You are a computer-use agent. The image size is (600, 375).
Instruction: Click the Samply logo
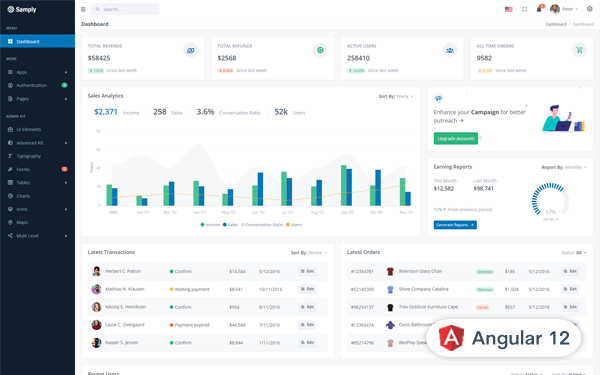coord(22,9)
